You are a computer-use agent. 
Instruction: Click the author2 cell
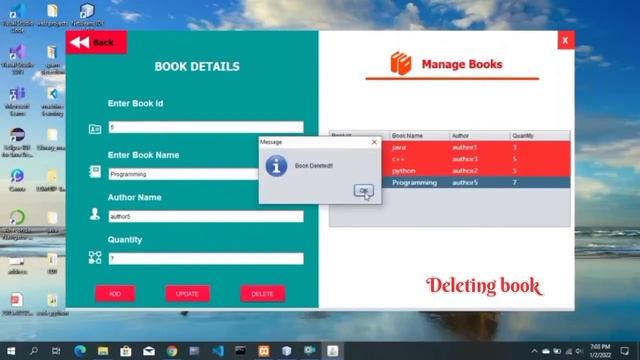(480, 171)
